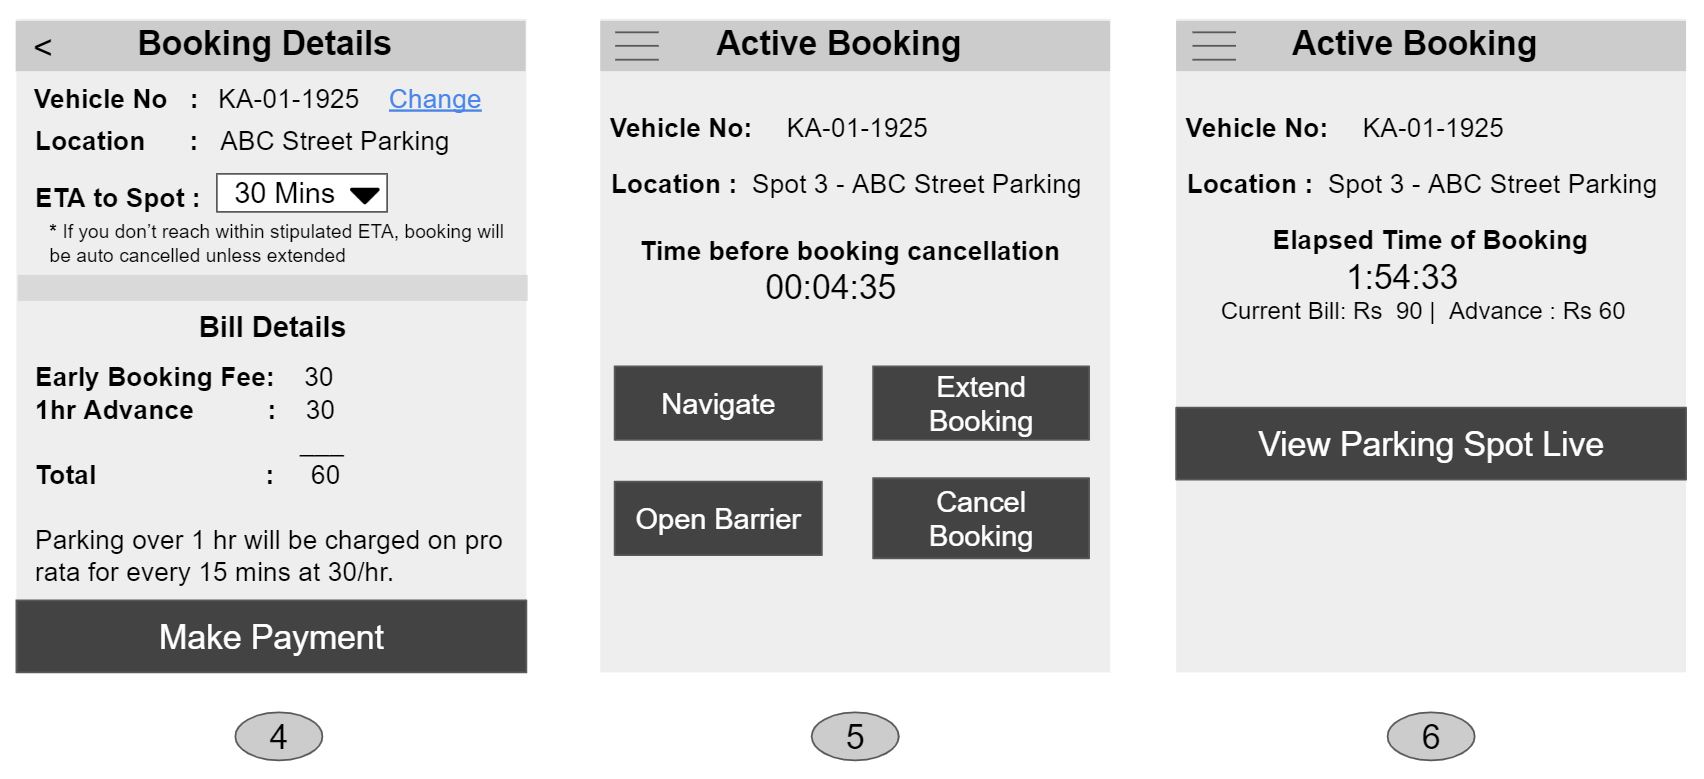This screenshot has height=779, width=1704.
Task: Click the elapsed time 1:54:33 display
Action: coord(1402,276)
